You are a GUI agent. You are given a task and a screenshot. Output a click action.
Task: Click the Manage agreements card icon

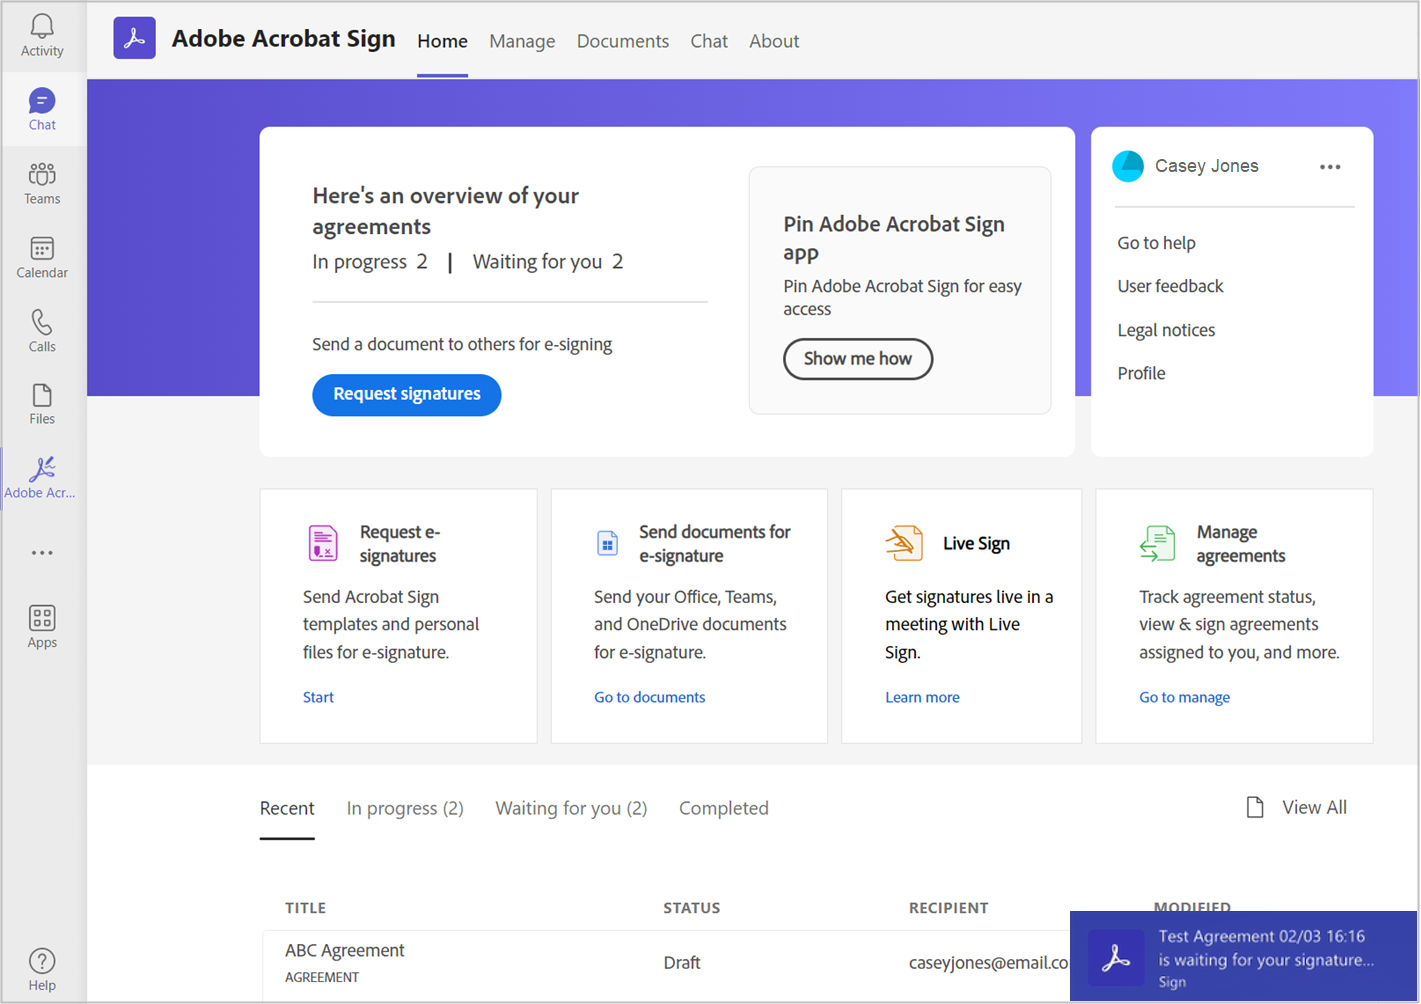1158,543
